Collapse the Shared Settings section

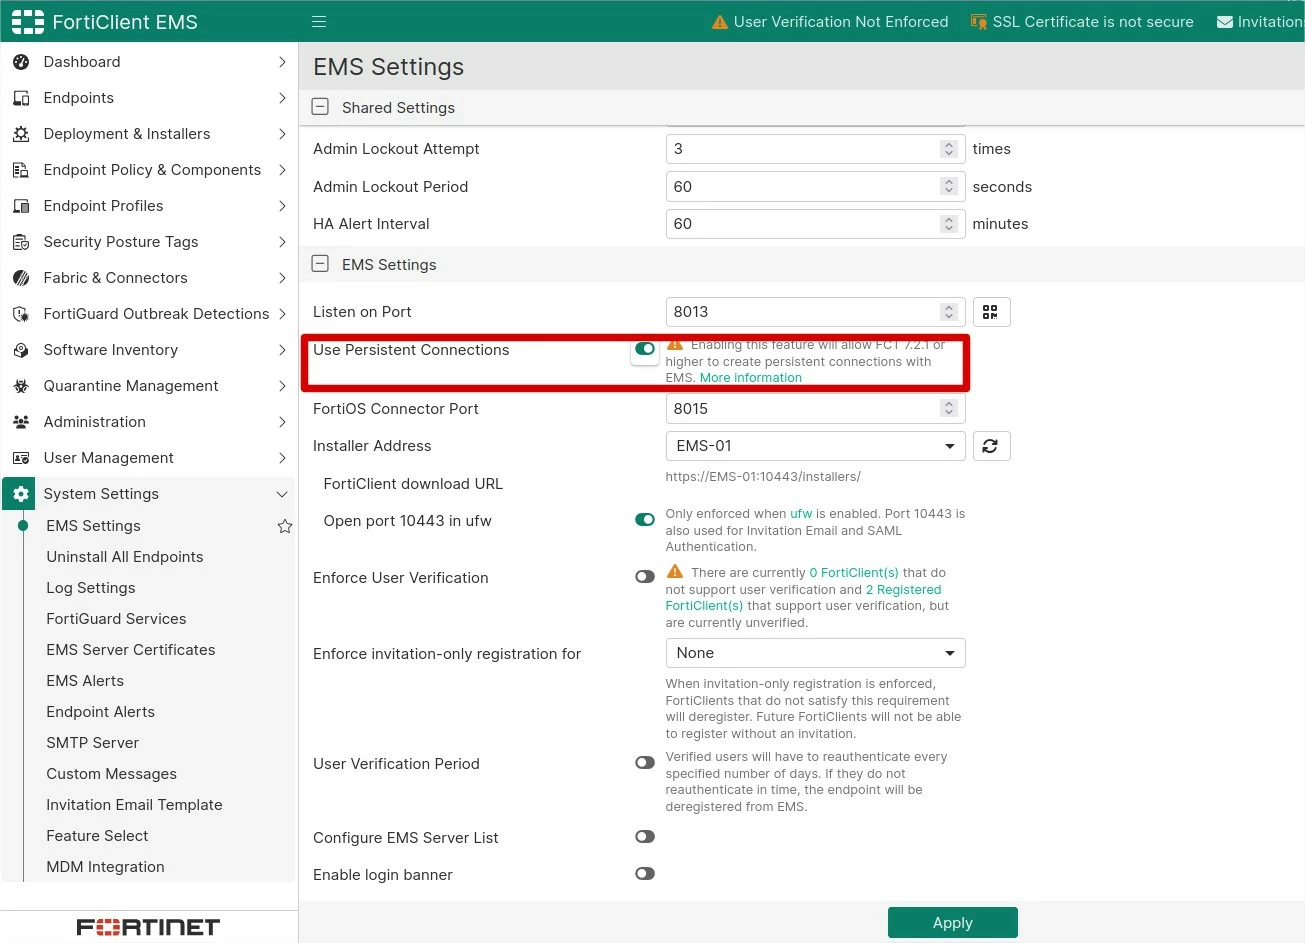pyautogui.click(x=320, y=107)
